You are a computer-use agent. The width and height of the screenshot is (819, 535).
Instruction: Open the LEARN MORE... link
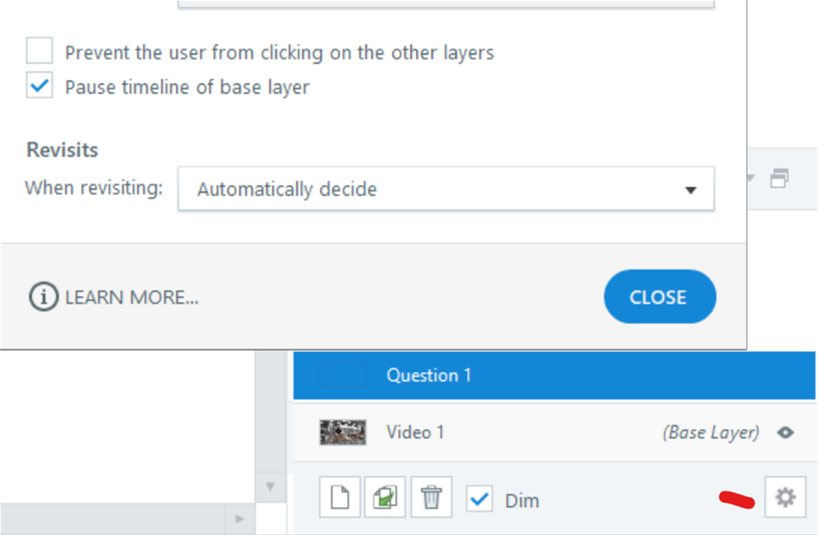[132, 297]
